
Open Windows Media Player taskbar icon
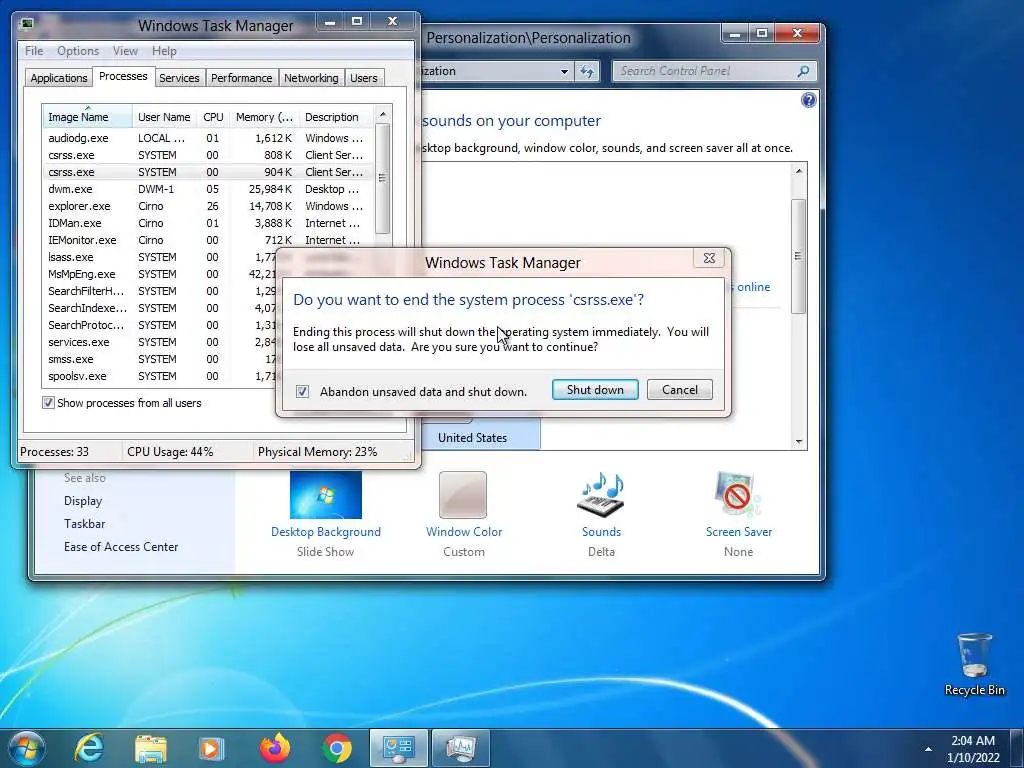[x=211, y=749]
